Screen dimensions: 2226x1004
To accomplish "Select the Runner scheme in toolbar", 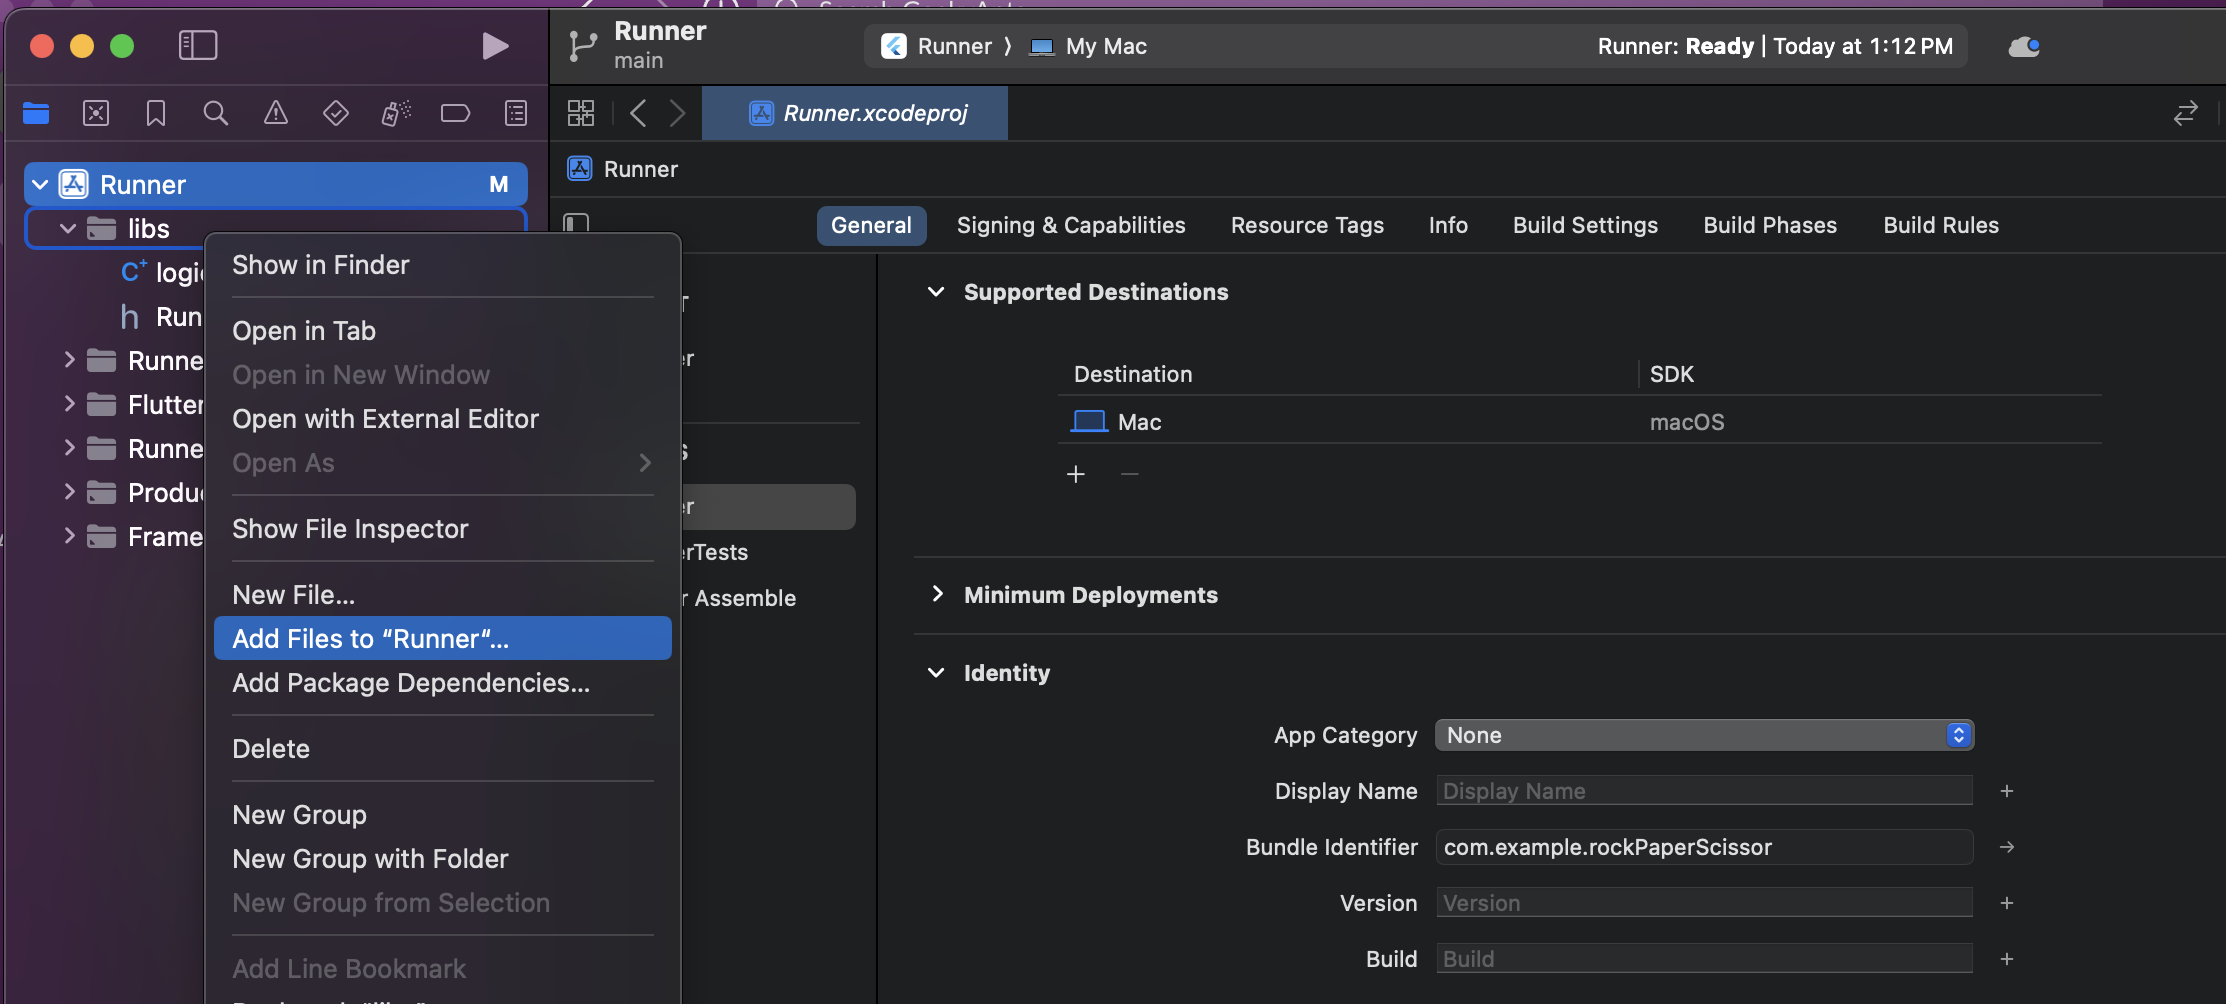I will click(x=937, y=46).
